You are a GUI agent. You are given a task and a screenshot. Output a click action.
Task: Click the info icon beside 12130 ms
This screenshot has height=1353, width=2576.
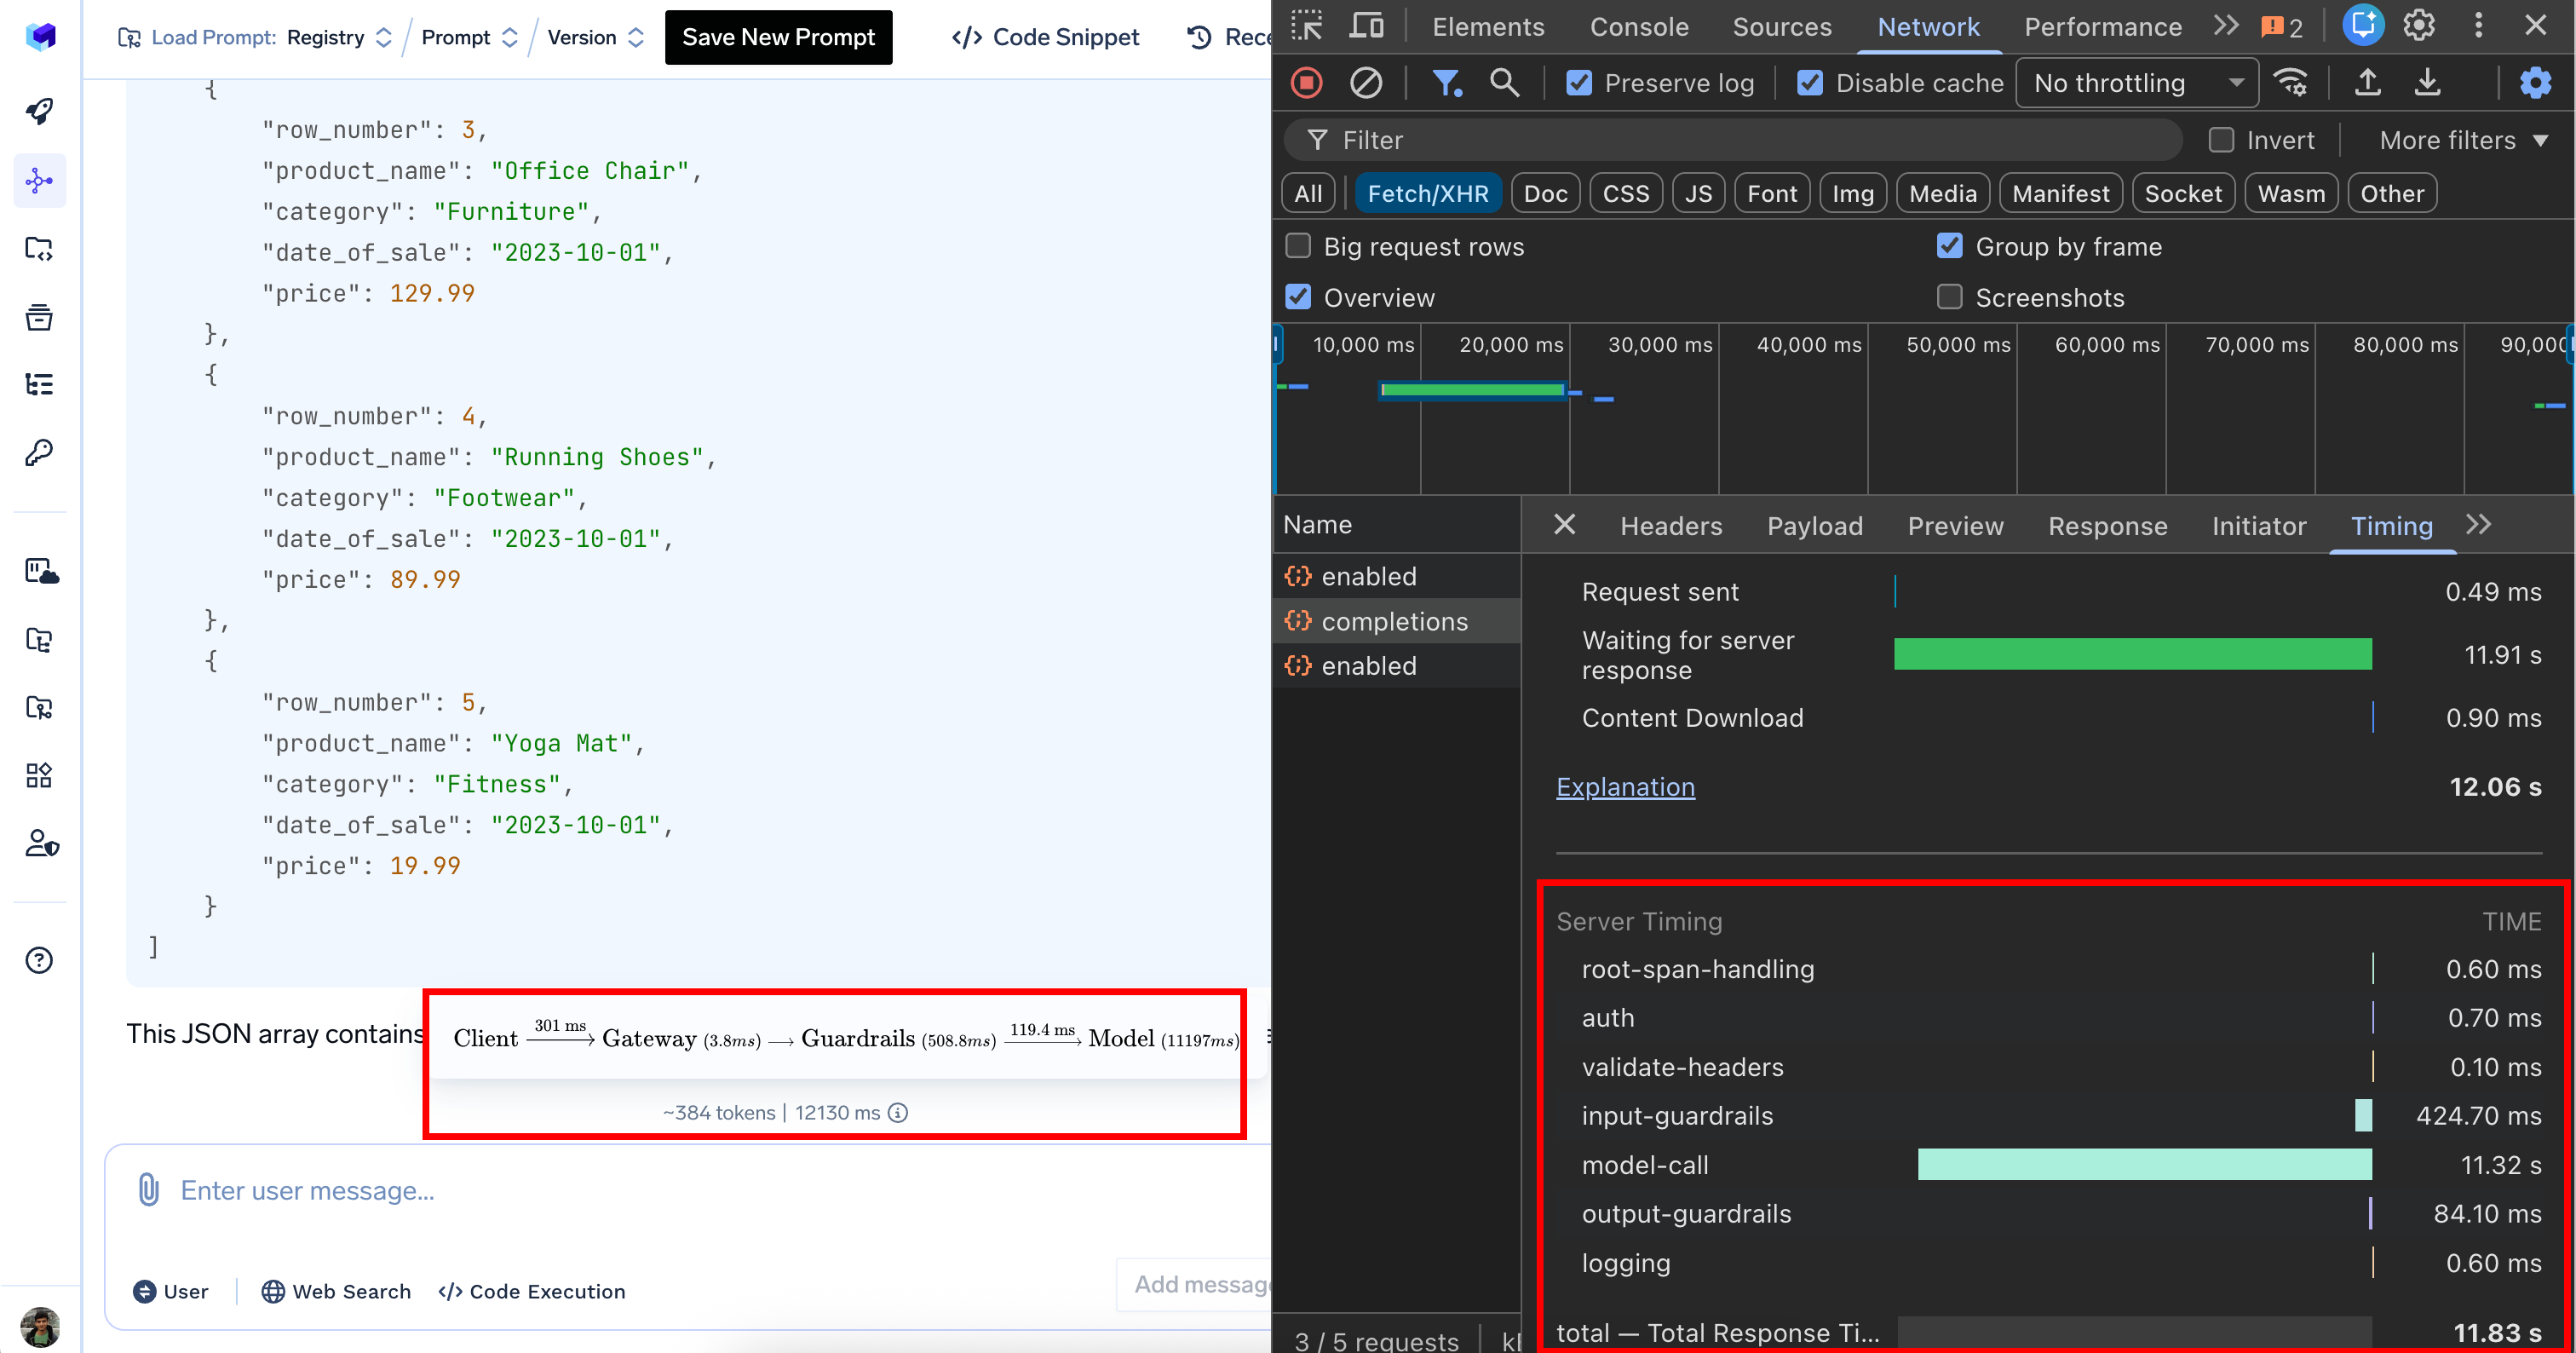point(898,1113)
